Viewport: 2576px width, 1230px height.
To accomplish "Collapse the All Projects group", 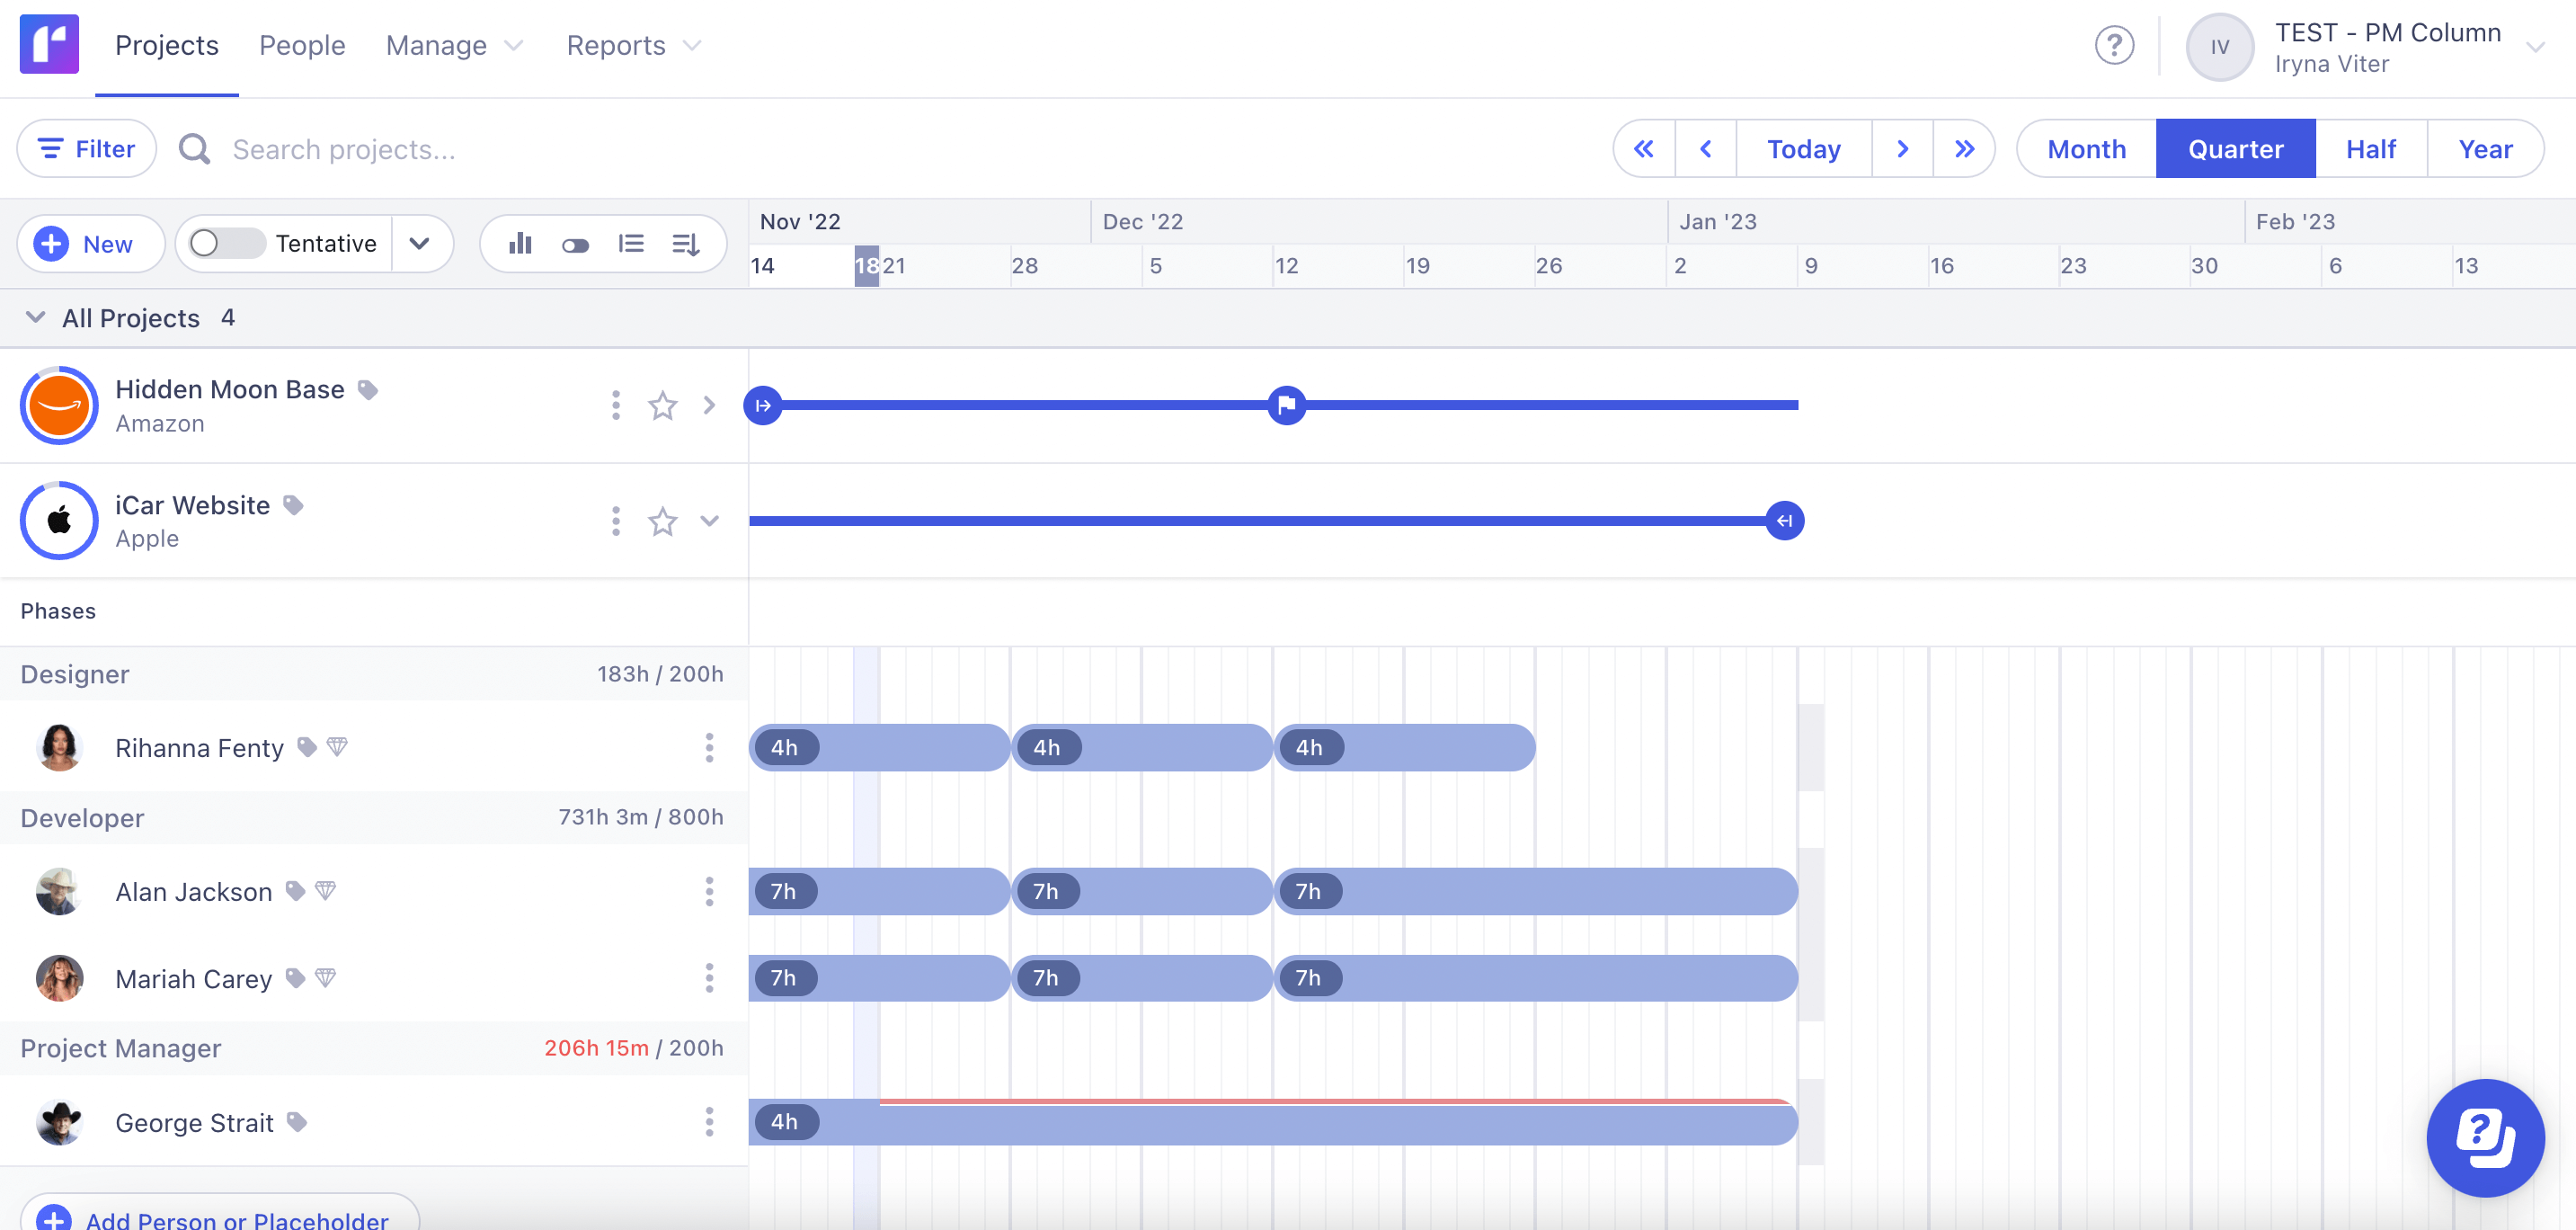I will point(36,318).
